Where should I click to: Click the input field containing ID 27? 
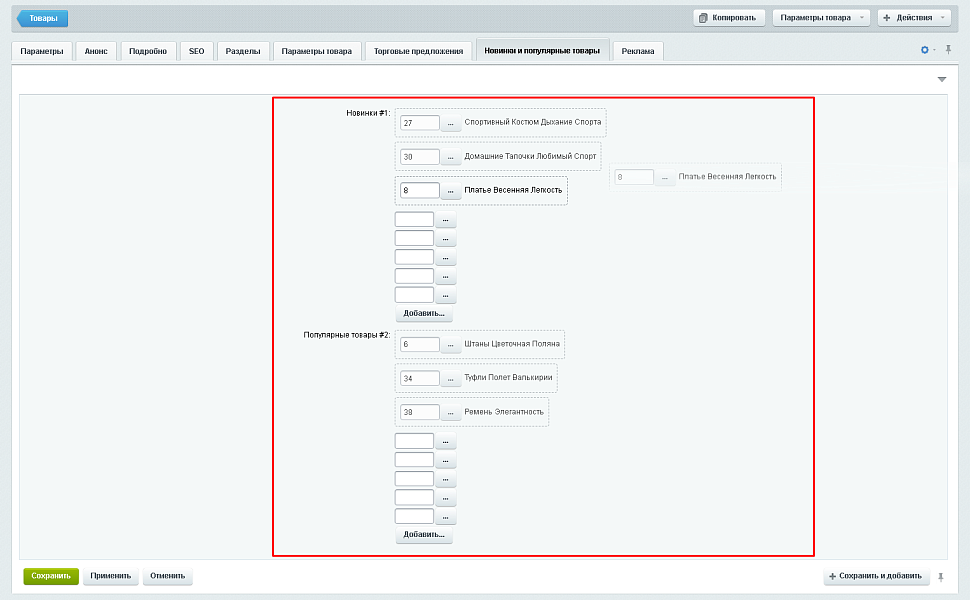(420, 123)
